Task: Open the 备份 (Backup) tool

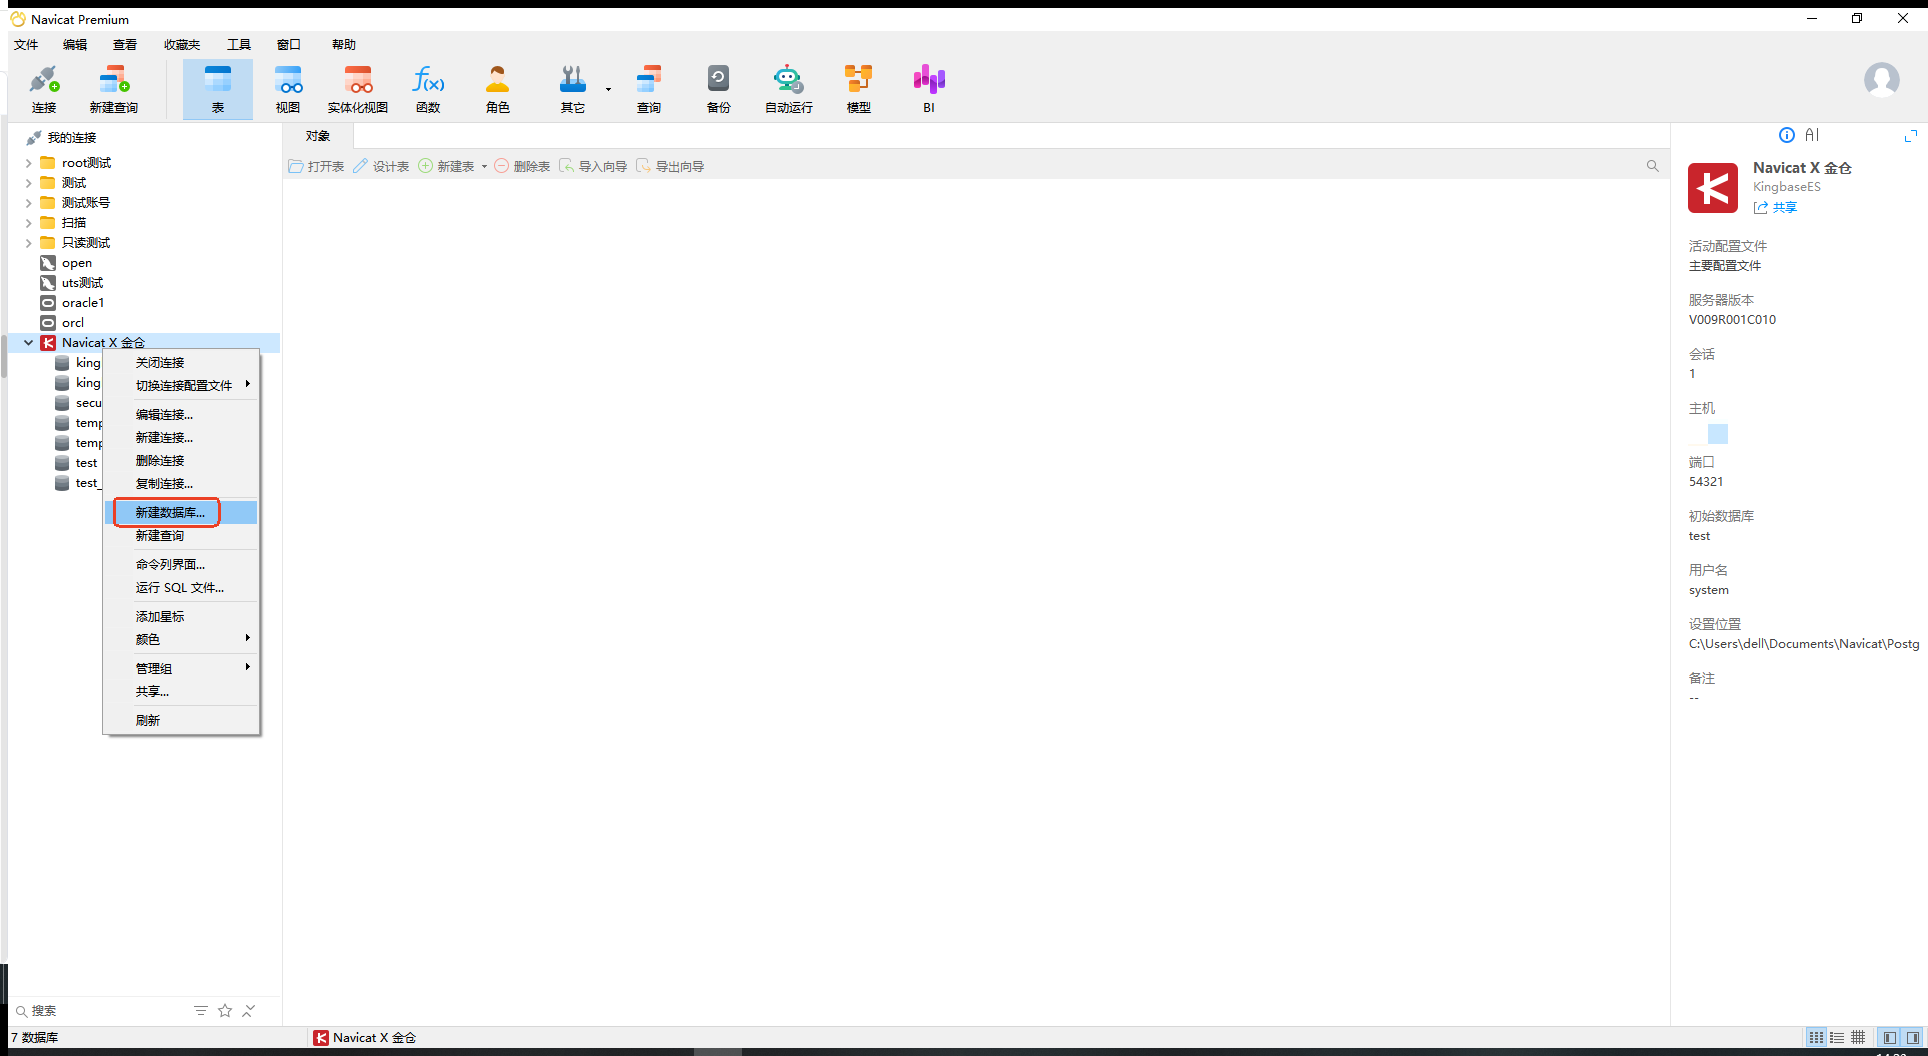Action: click(719, 90)
